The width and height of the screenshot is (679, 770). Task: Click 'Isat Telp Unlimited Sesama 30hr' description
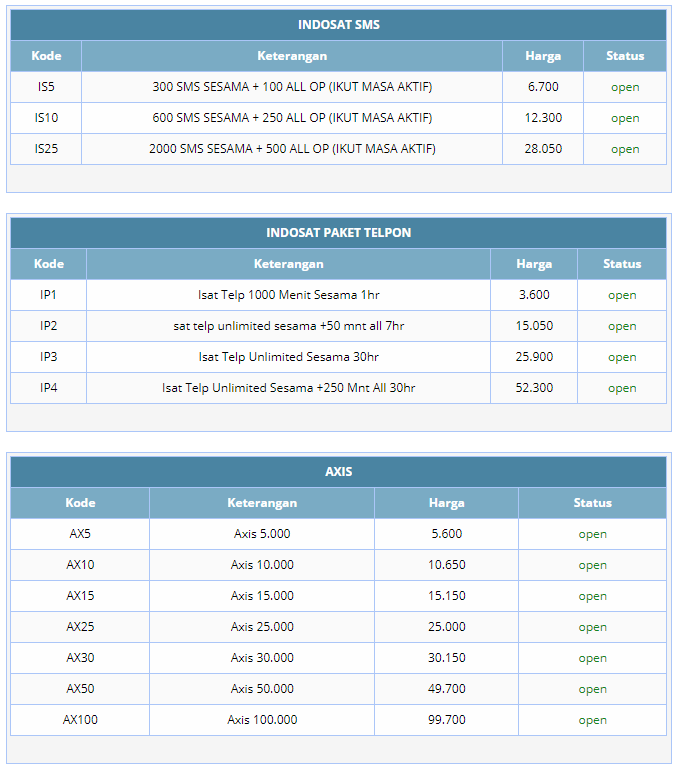[288, 357]
